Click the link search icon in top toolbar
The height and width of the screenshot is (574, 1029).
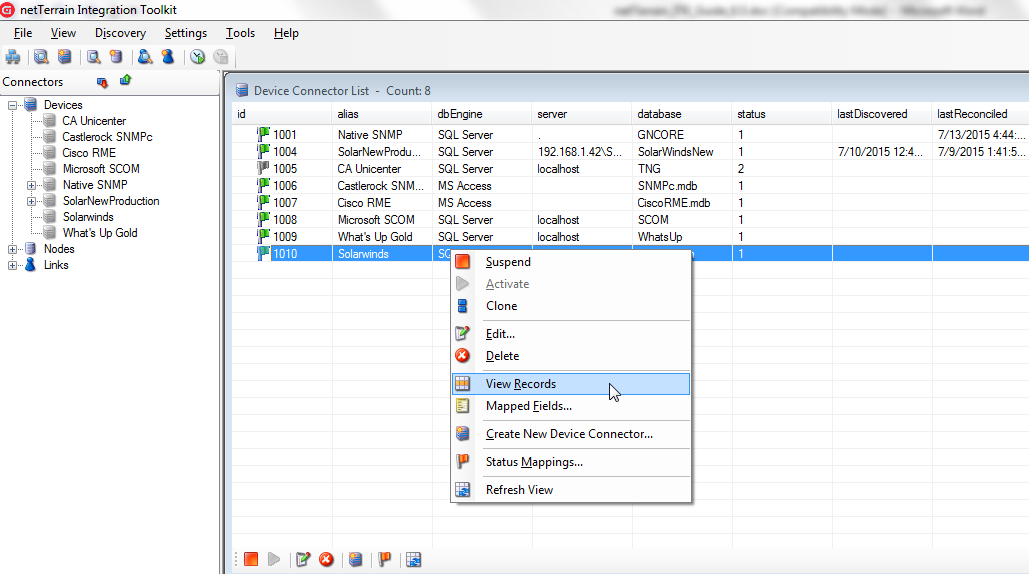click(x=145, y=57)
